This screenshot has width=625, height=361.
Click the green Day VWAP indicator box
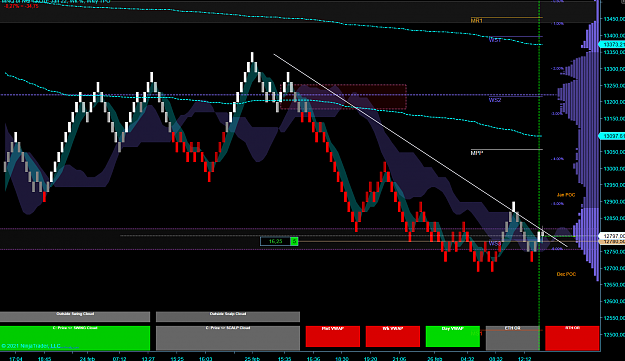452,336
